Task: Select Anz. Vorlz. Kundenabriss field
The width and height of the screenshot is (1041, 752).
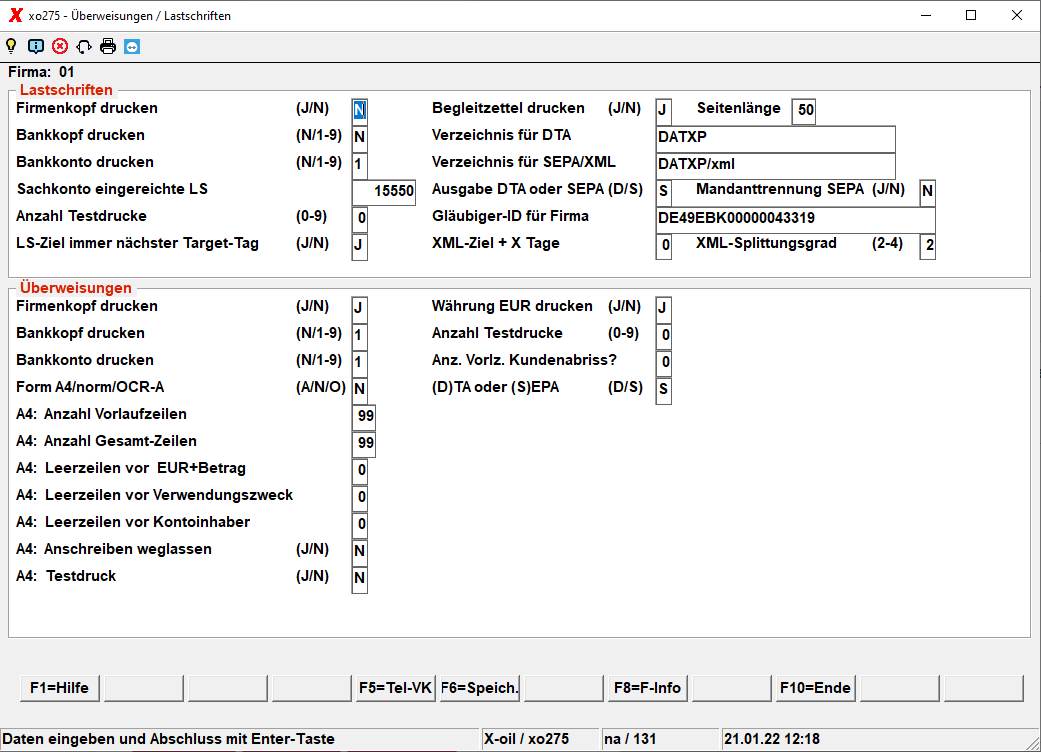Action: coord(663,362)
